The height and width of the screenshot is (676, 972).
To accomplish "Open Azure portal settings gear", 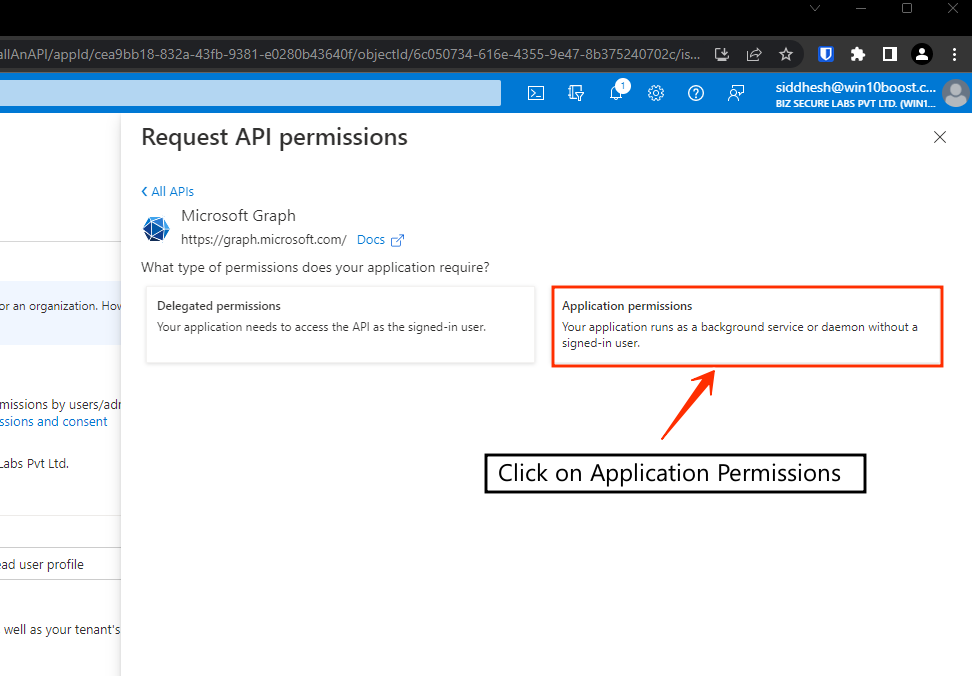I will (x=656, y=93).
